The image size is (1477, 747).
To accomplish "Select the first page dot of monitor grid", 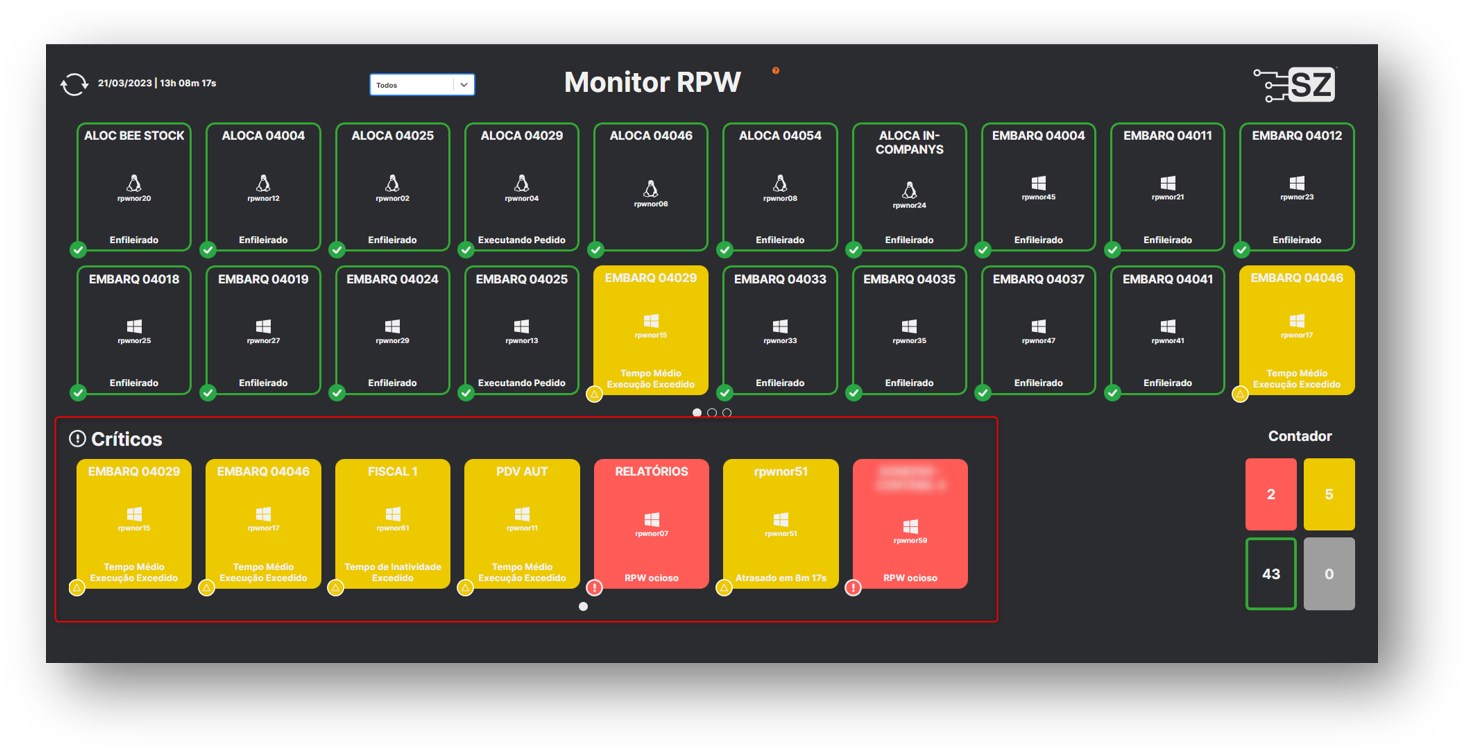I will pos(697,412).
